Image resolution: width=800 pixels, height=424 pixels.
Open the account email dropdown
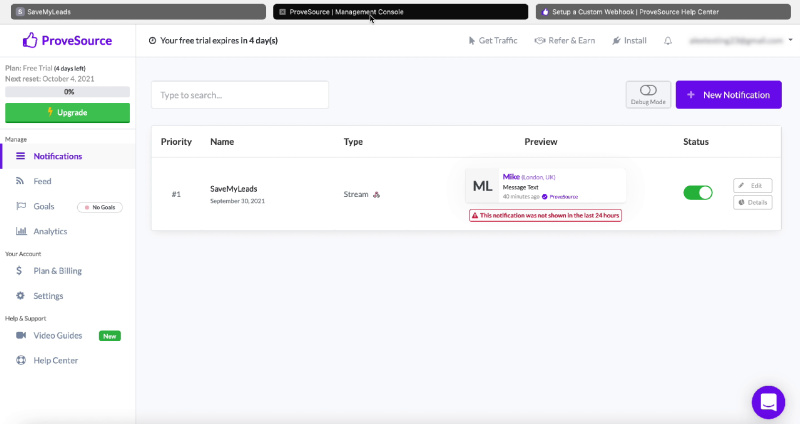pos(741,40)
